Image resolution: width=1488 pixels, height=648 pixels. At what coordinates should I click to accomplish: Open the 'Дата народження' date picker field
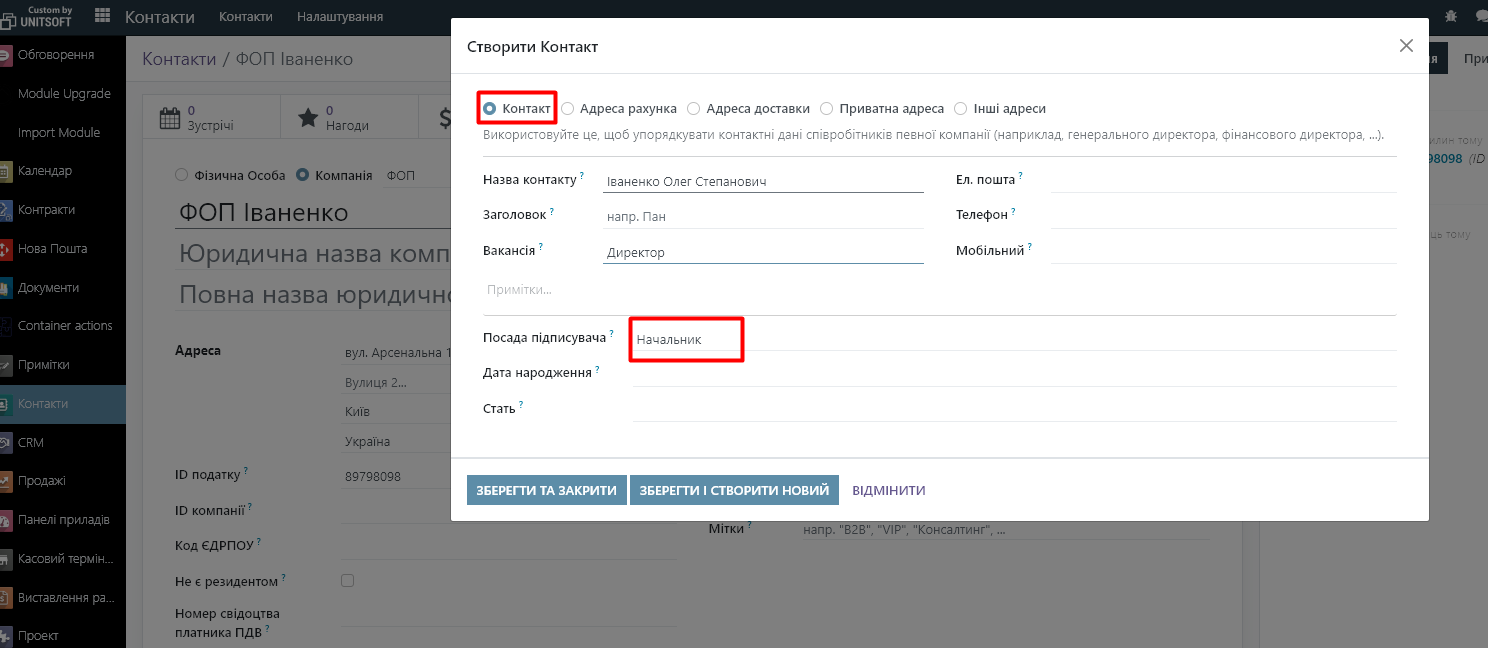(x=1013, y=372)
